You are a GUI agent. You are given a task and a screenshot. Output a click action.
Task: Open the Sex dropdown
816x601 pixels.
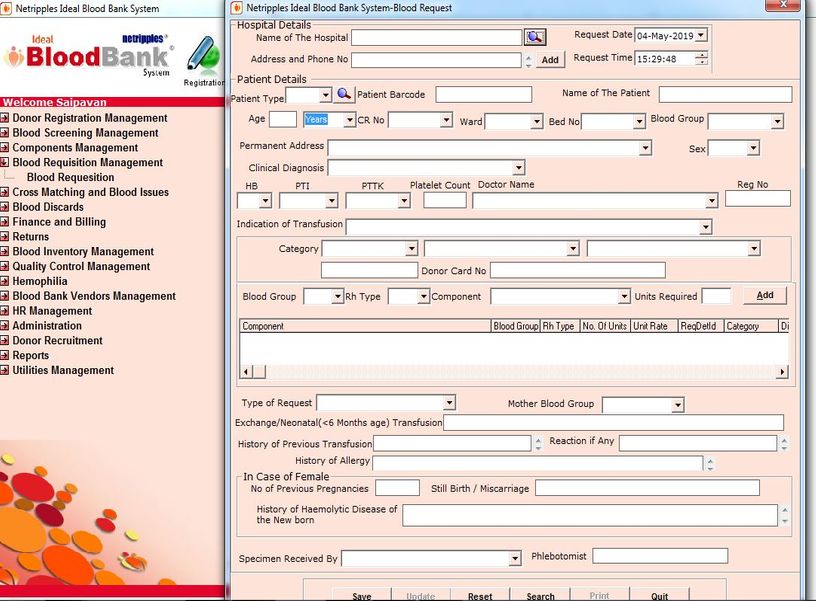(x=753, y=148)
